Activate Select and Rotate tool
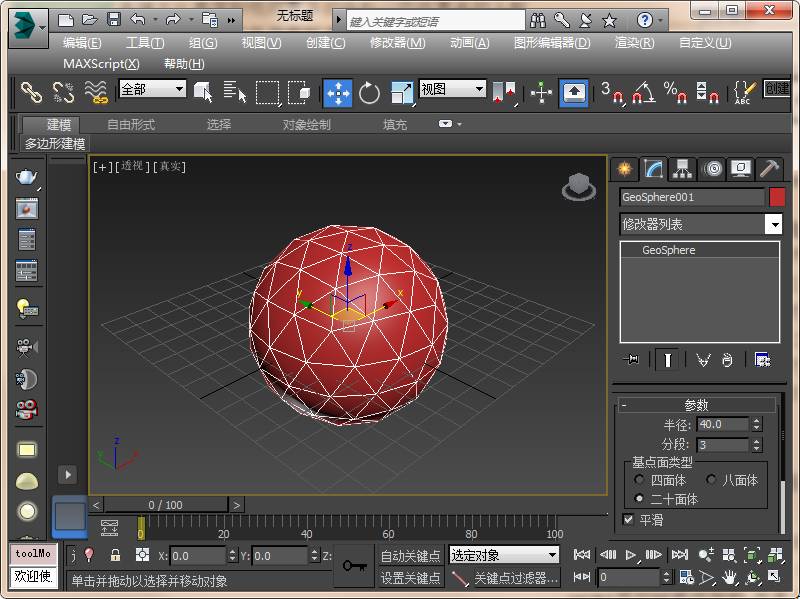The width and height of the screenshot is (800, 599). [x=369, y=93]
